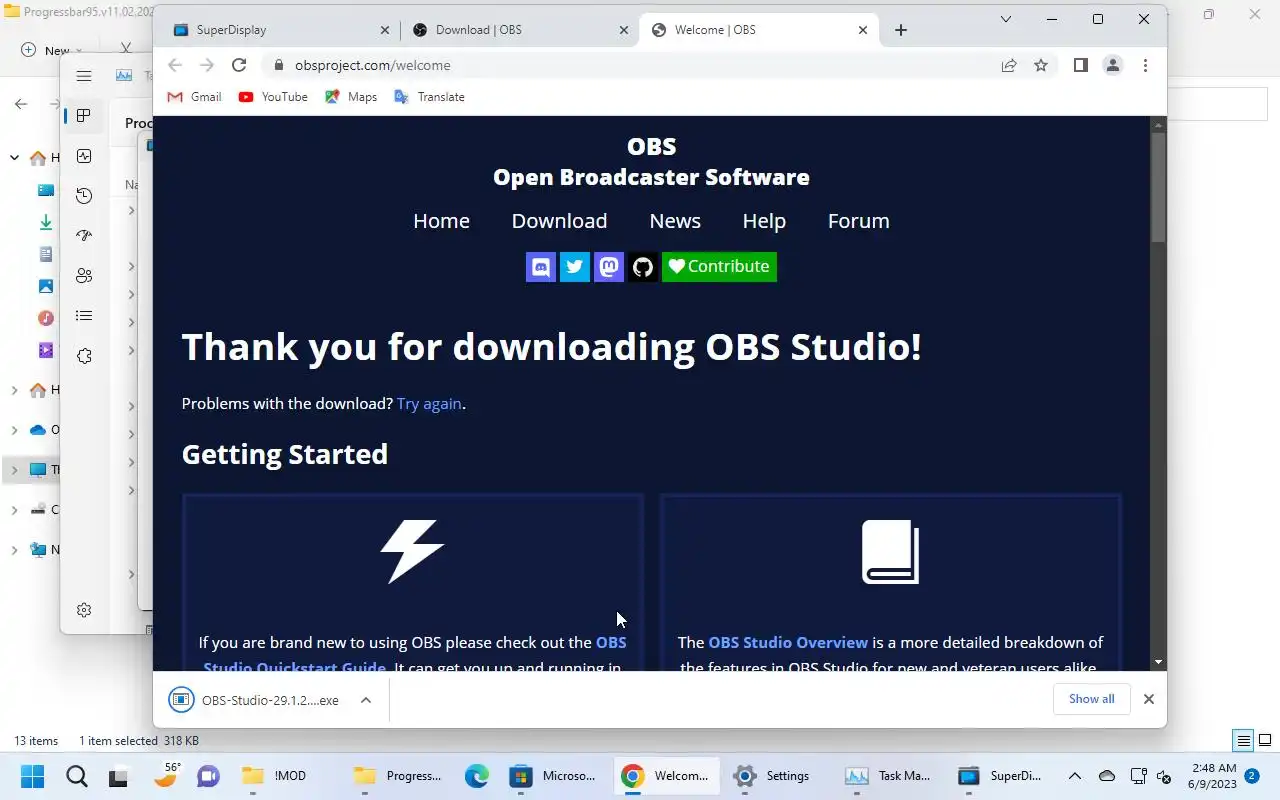Switch Explorer to large icons view
This screenshot has height=800, width=1280.
tap(1265, 741)
